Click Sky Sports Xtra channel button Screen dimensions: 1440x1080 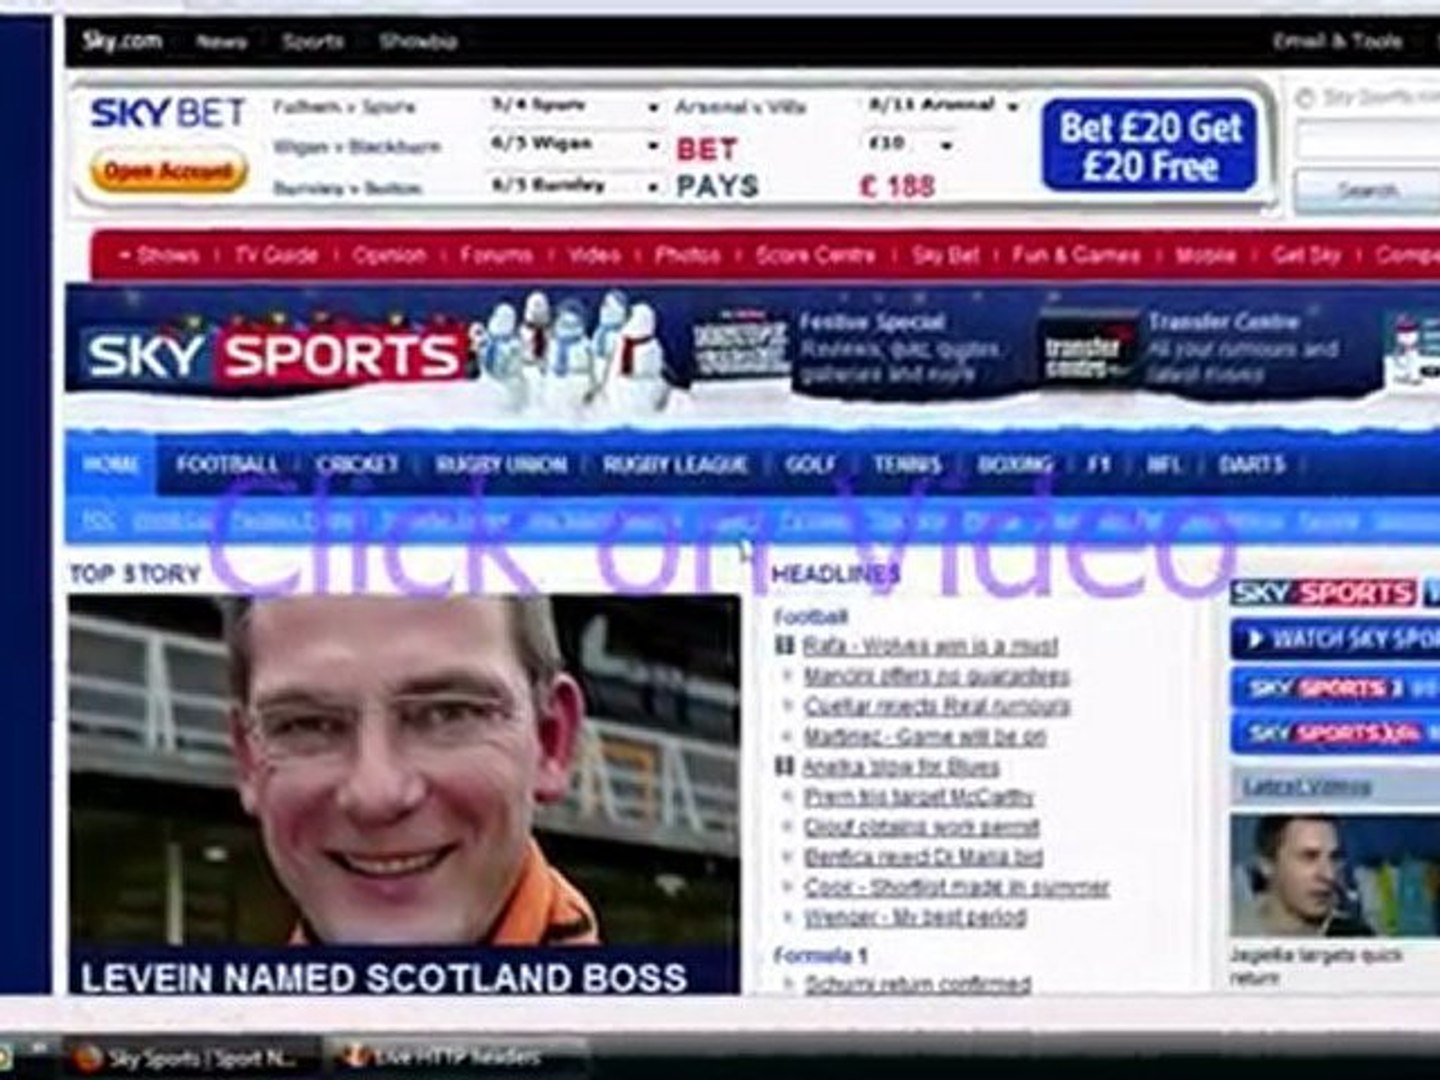tap(1336, 733)
